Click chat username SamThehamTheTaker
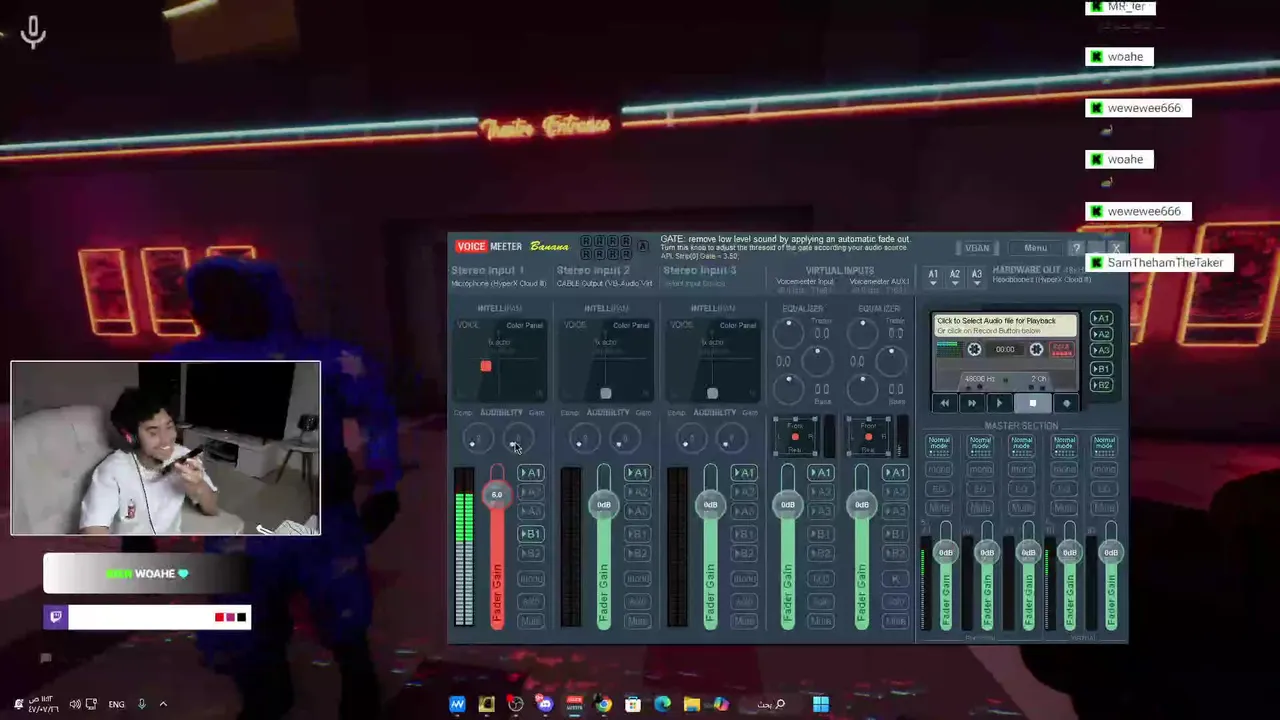The height and width of the screenshot is (720, 1280). coord(1165,263)
